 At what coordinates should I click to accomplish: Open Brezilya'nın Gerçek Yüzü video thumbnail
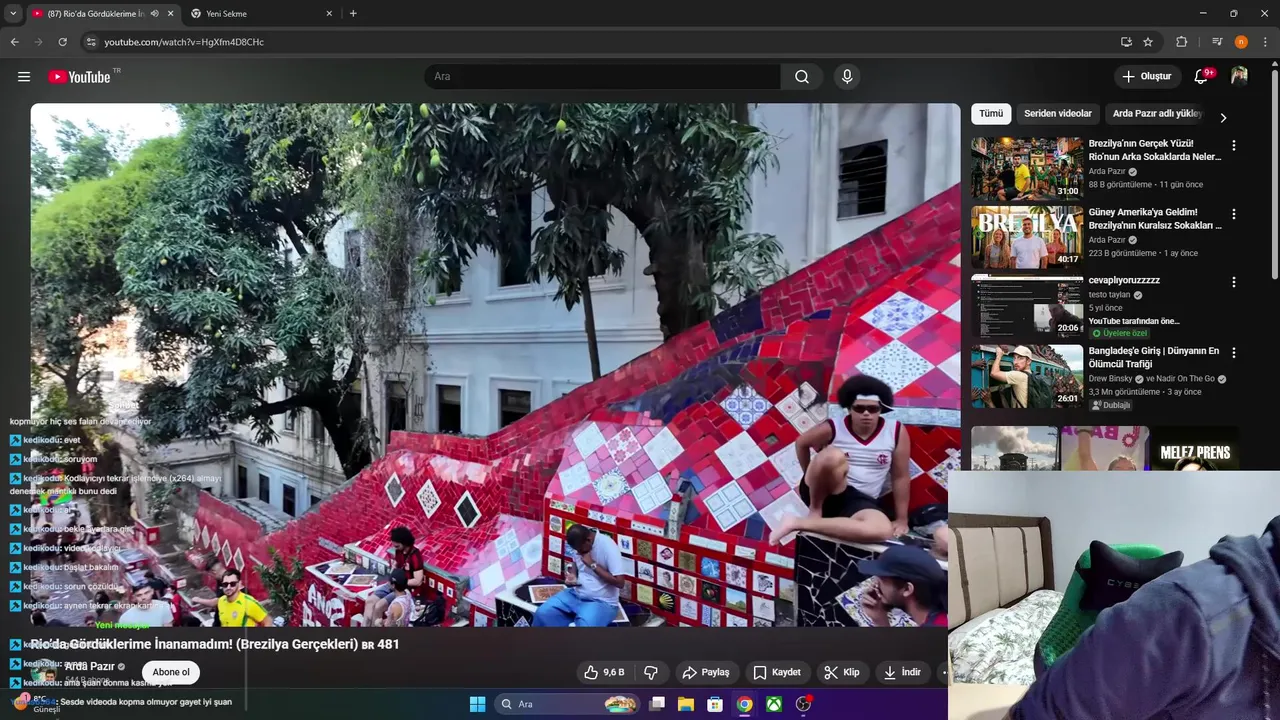1027,168
